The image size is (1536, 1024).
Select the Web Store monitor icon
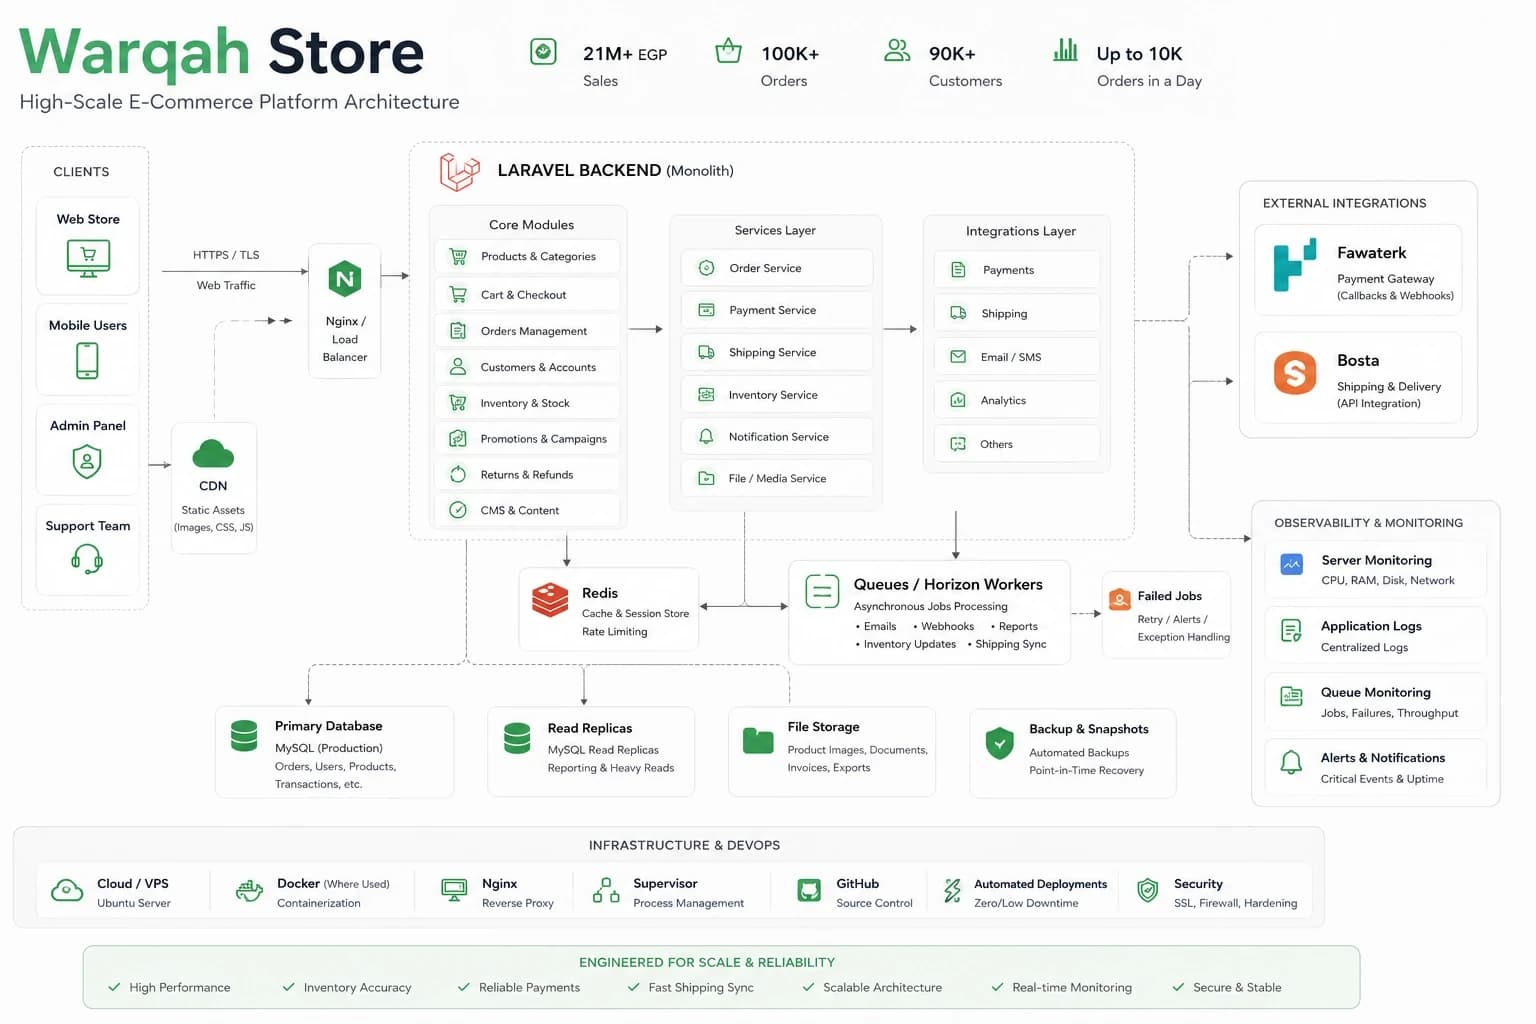tap(88, 258)
